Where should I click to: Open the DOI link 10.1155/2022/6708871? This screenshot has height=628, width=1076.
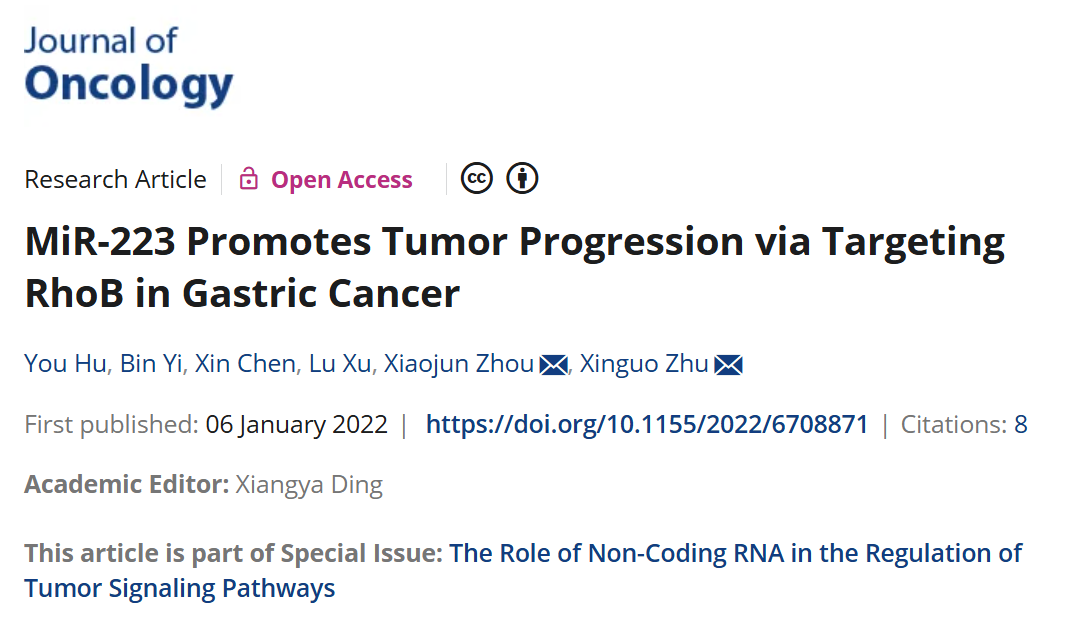[x=647, y=425]
